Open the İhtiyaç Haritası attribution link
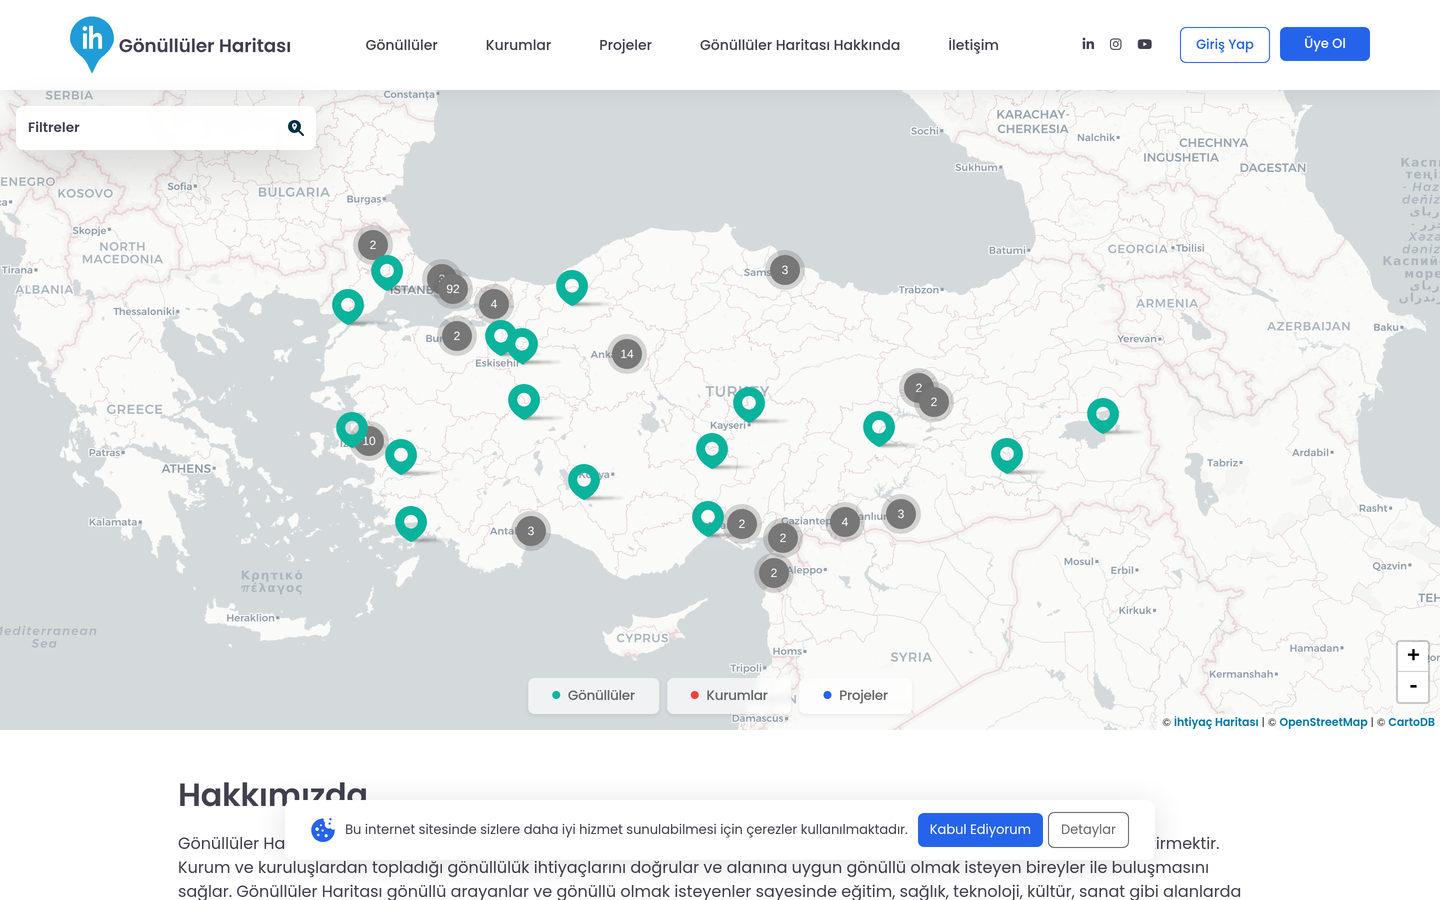This screenshot has height=900, width=1440. 1216,722
